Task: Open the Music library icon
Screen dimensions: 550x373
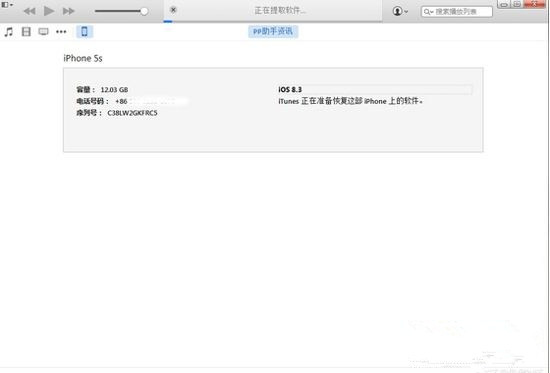Action: [x=9, y=32]
